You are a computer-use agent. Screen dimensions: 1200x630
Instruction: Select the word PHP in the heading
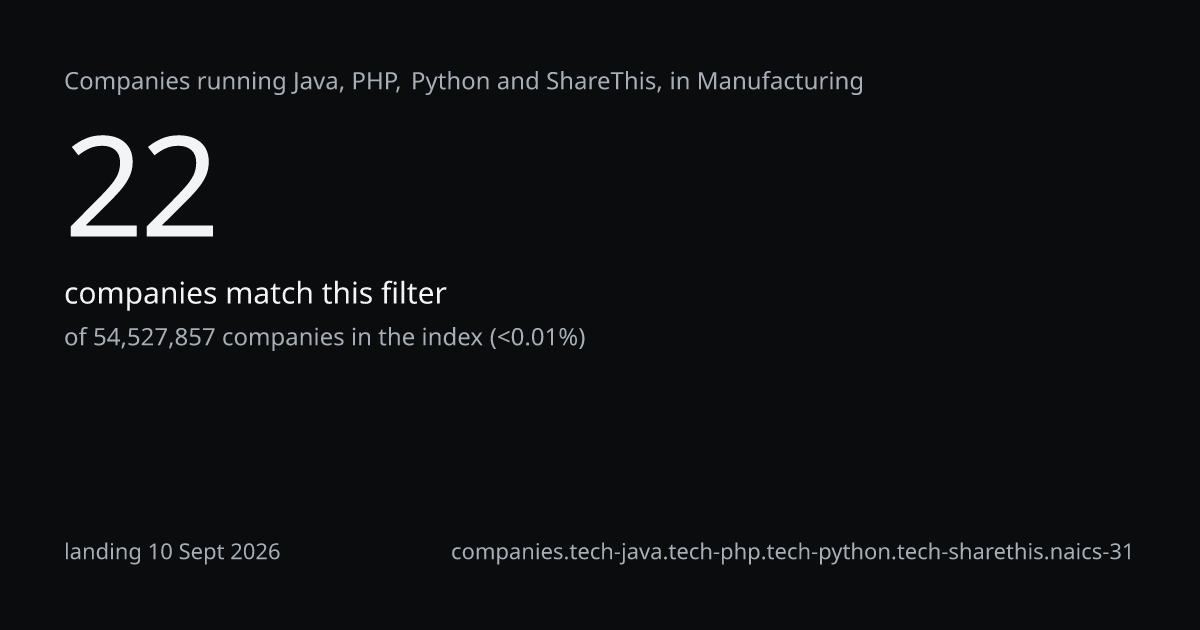375,82
